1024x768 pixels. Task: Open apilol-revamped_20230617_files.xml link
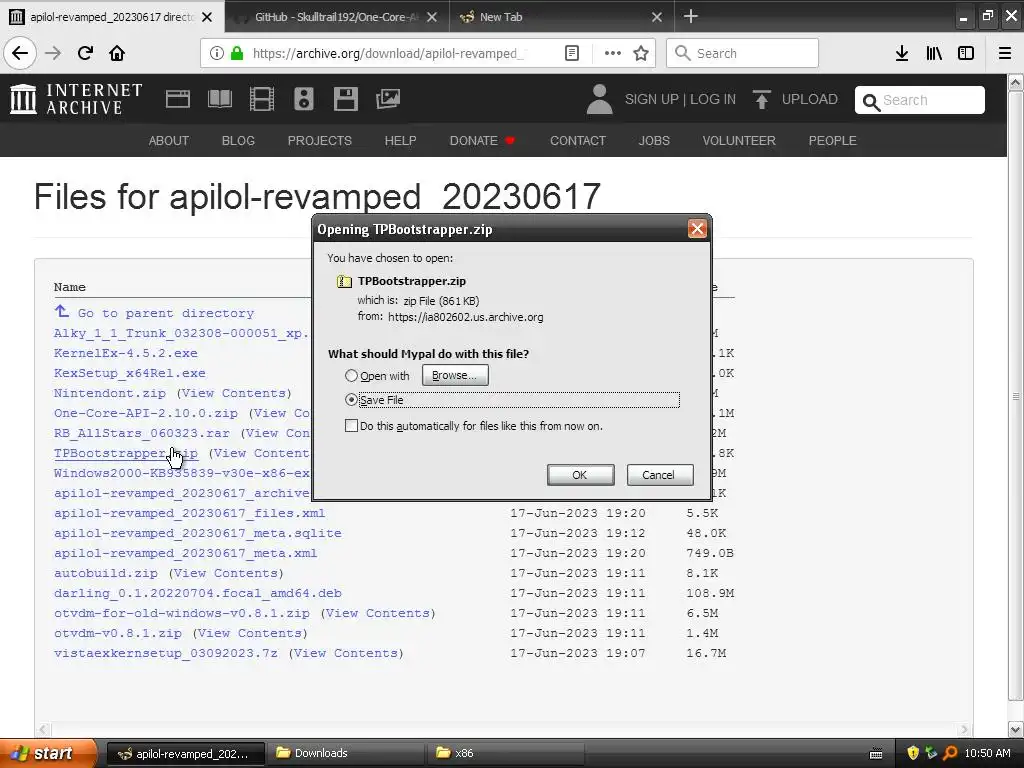point(189,513)
